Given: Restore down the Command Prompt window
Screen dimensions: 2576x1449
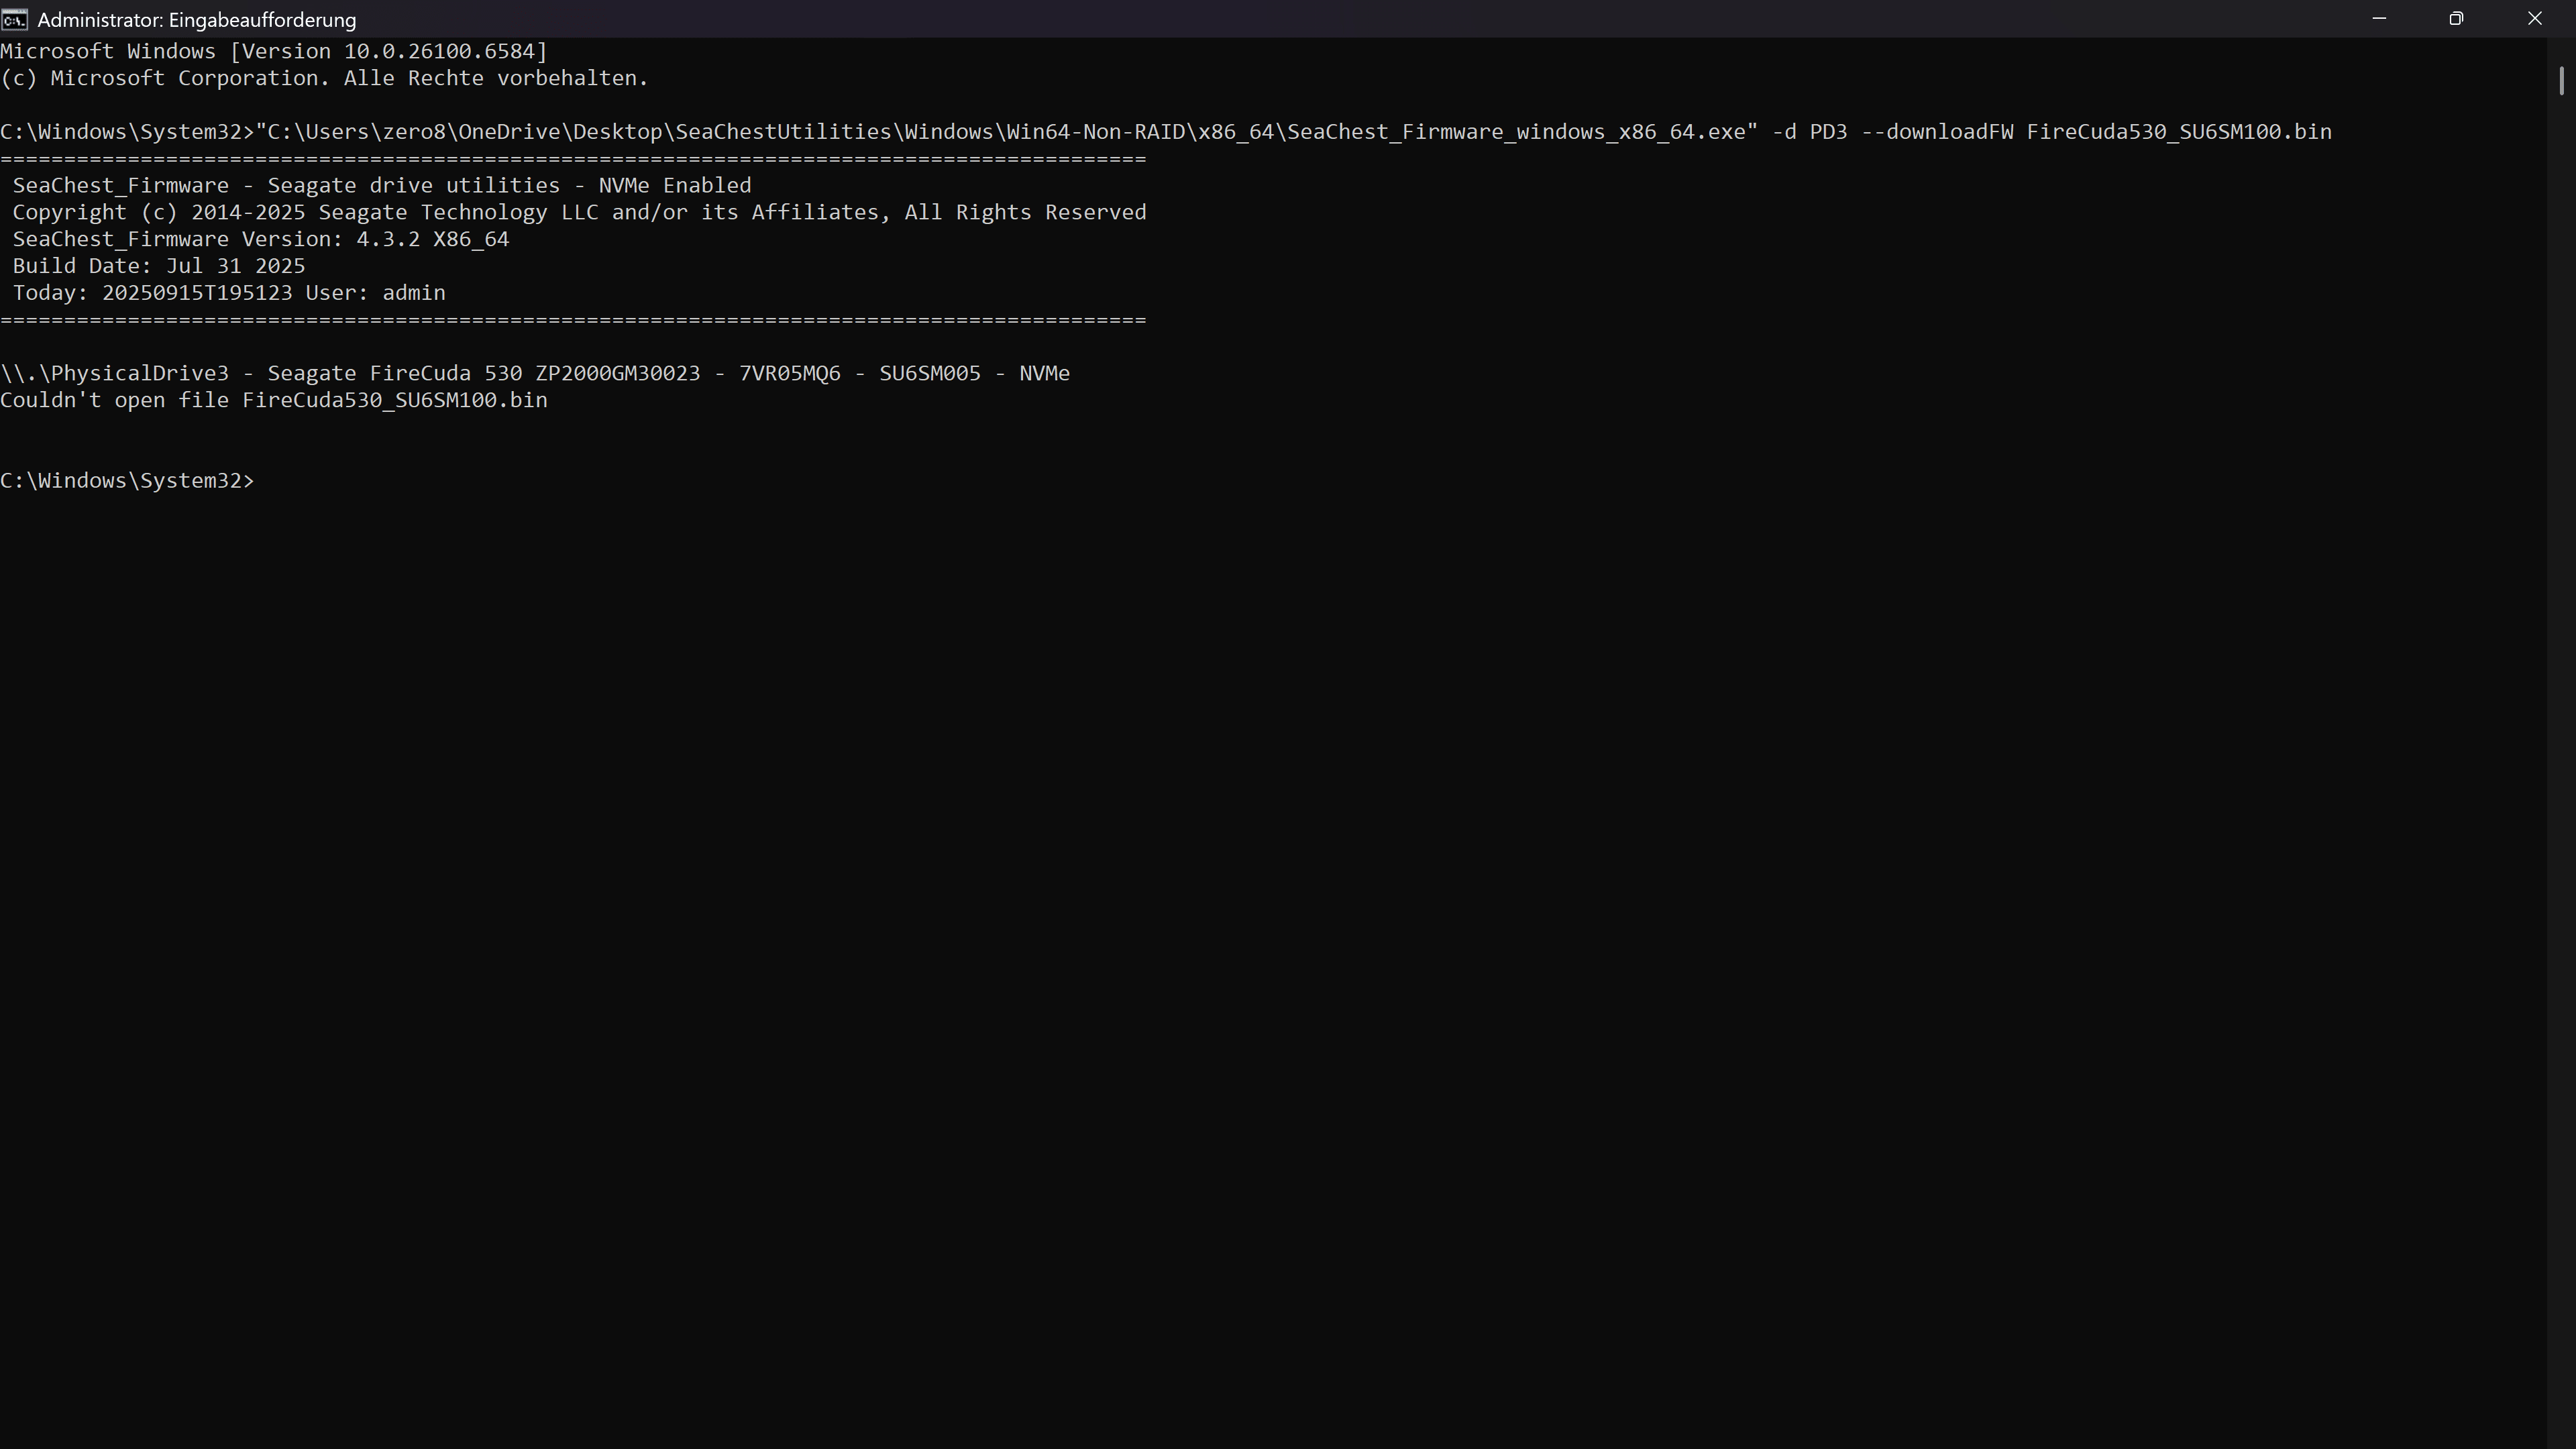Looking at the screenshot, I should point(2456,19).
